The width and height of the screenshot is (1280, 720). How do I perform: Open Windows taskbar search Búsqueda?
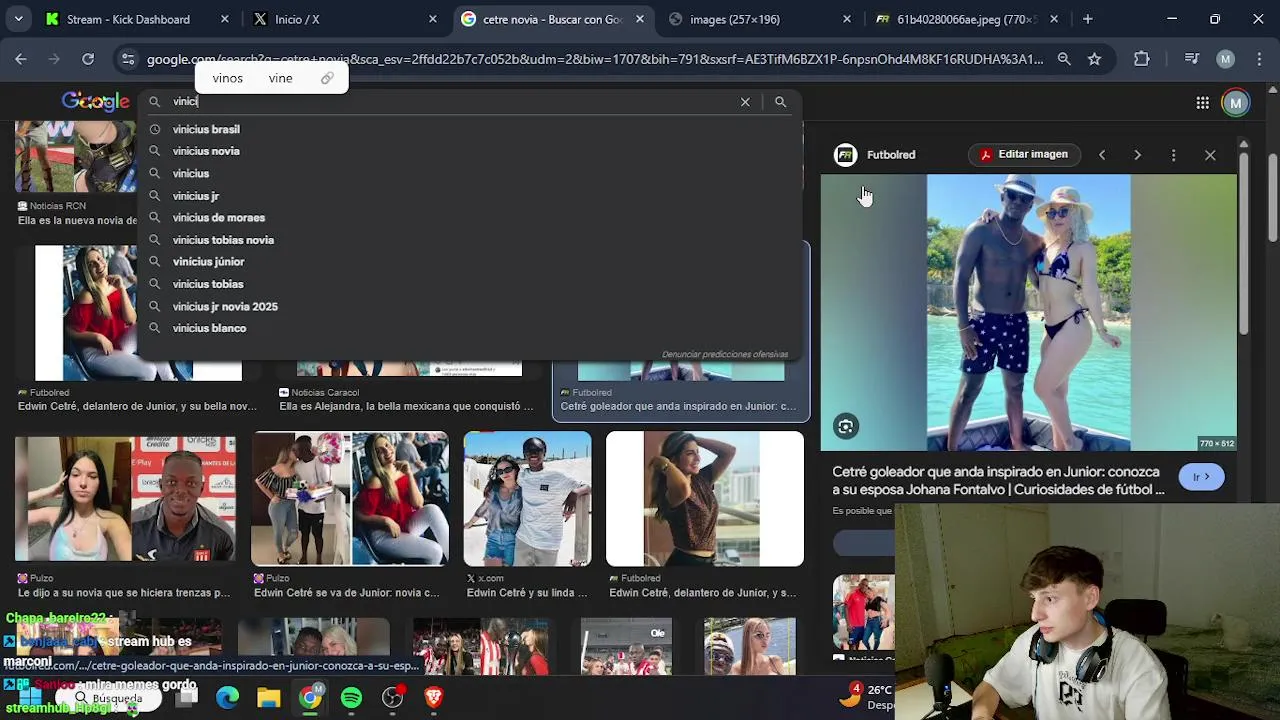(x=117, y=698)
